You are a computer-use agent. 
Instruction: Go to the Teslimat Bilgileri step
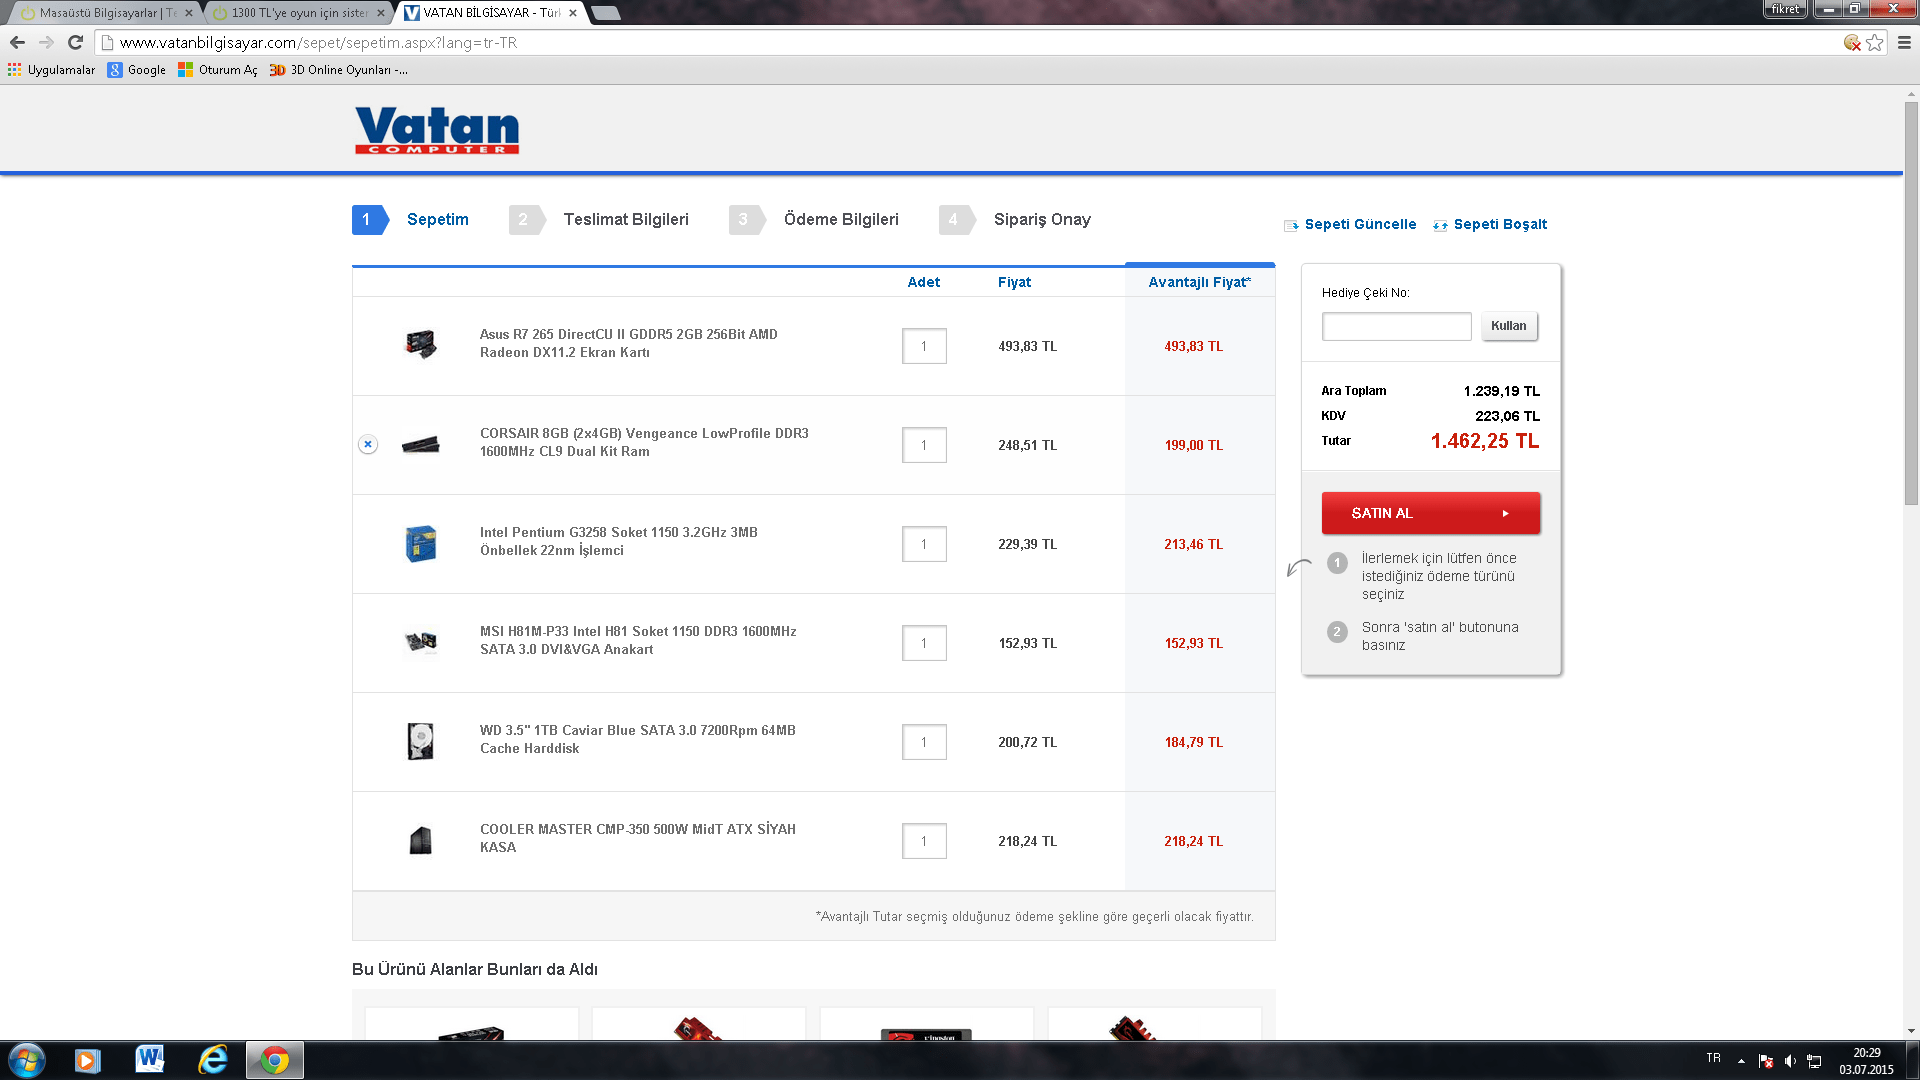pos(625,219)
